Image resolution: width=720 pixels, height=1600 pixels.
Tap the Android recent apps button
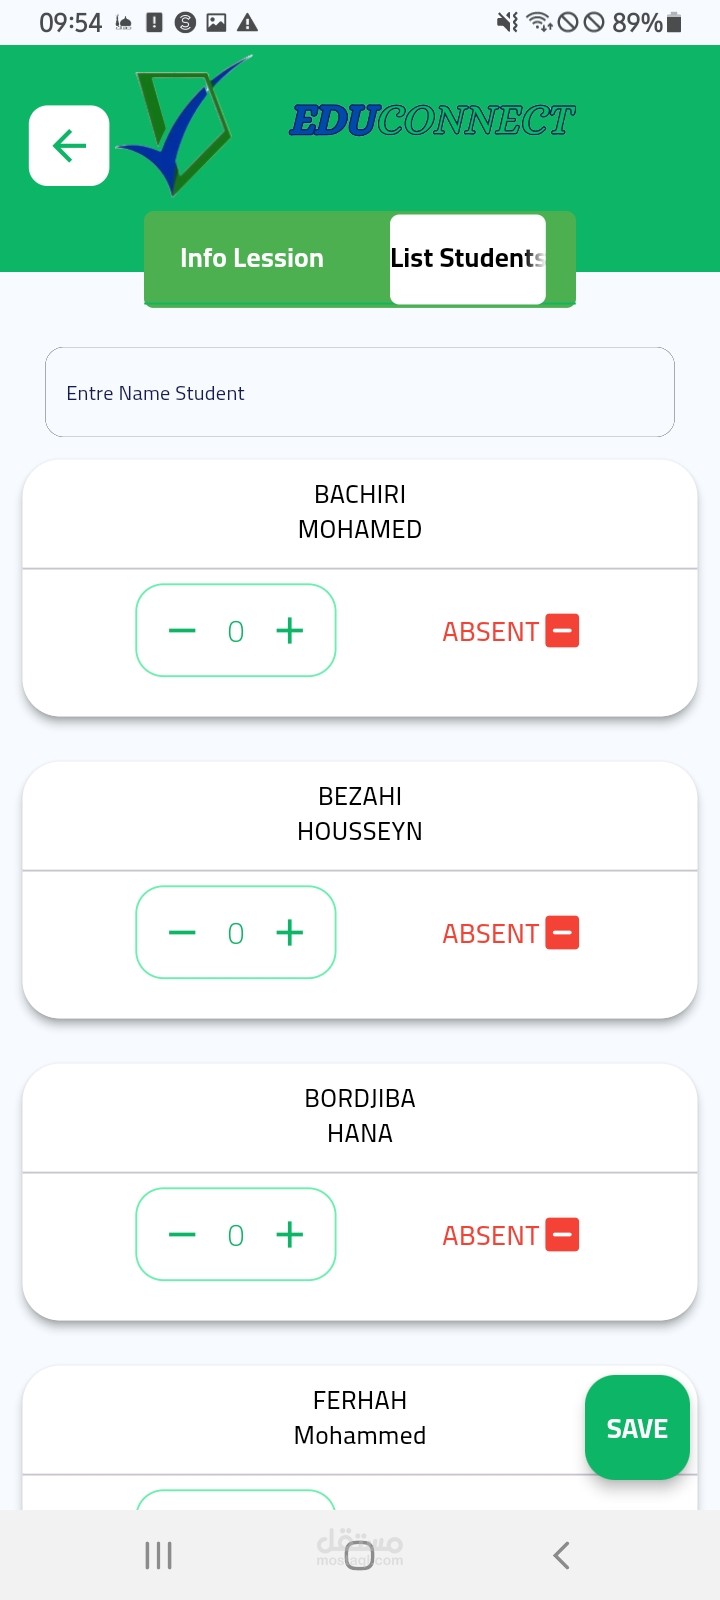coord(159,1555)
